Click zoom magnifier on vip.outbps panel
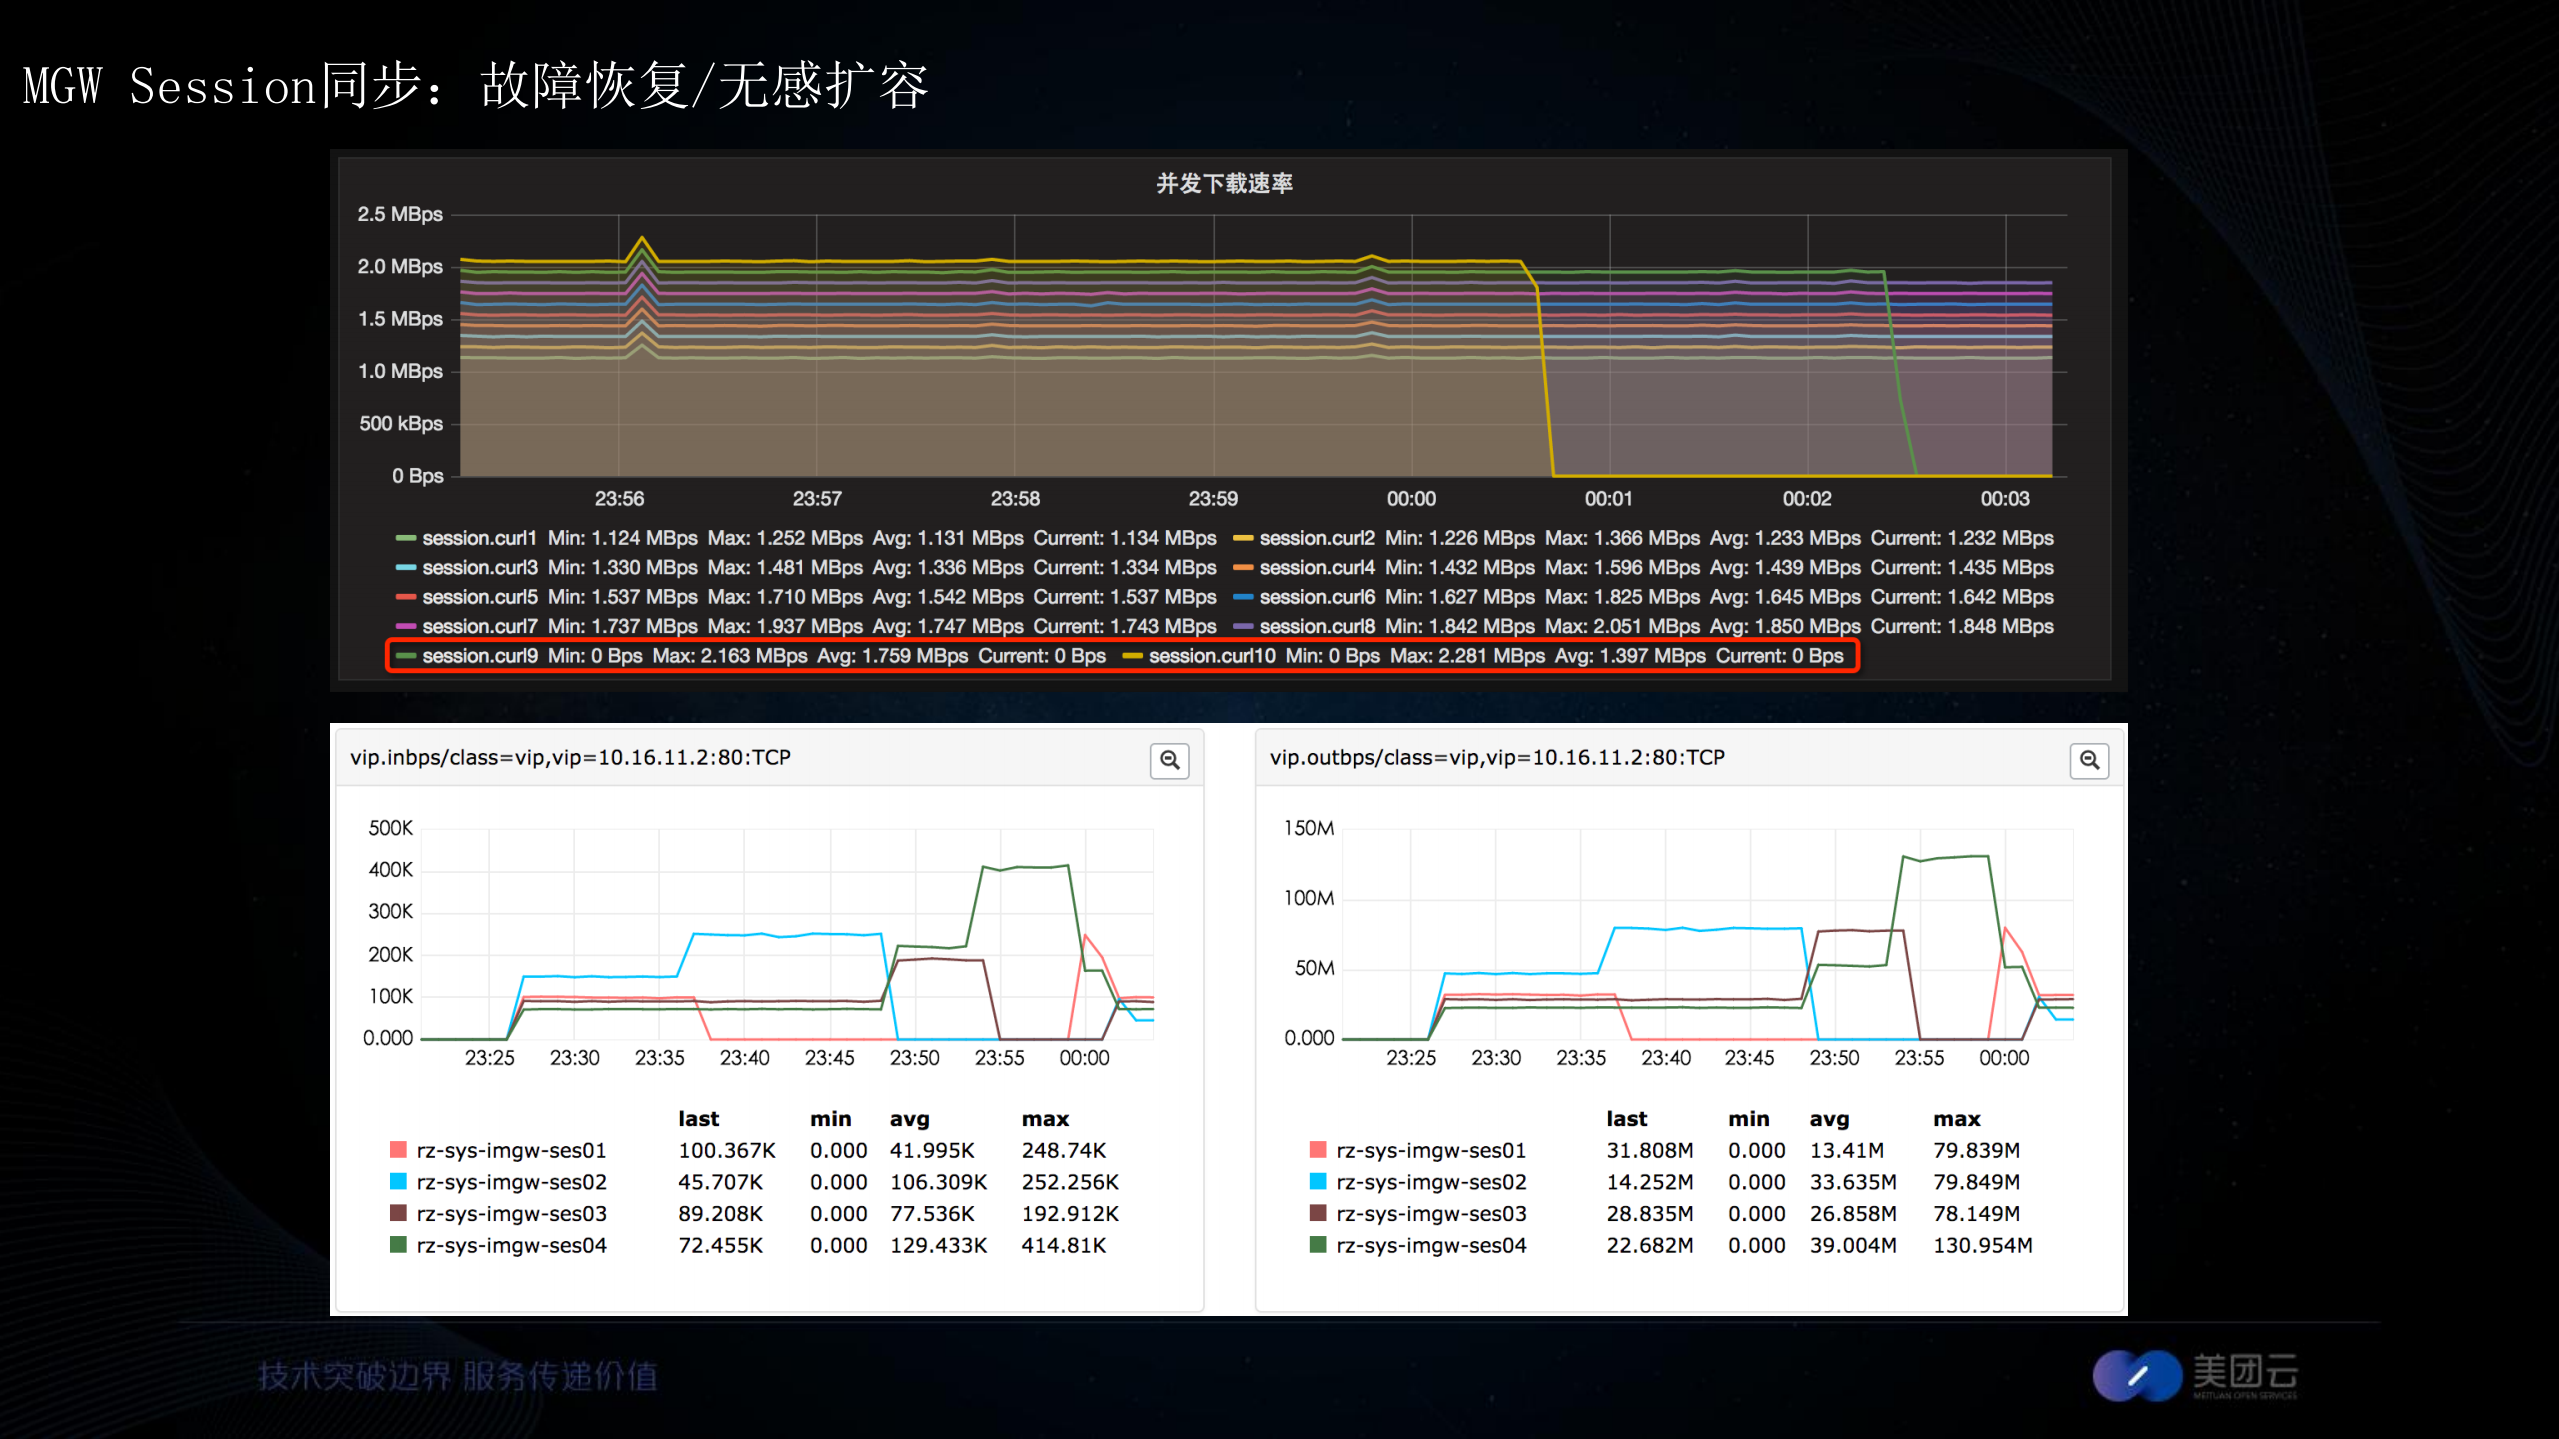2559x1439 pixels. pos(2089,761)
